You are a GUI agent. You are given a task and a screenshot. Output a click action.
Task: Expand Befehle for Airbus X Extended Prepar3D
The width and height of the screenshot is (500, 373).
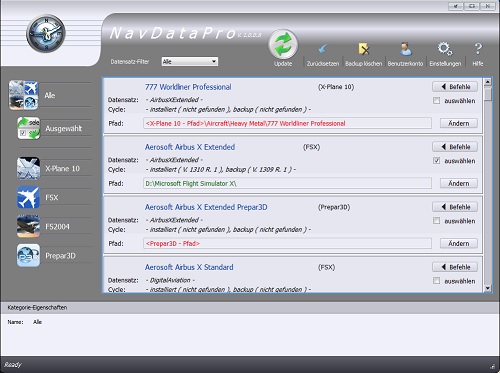[455, 207]
